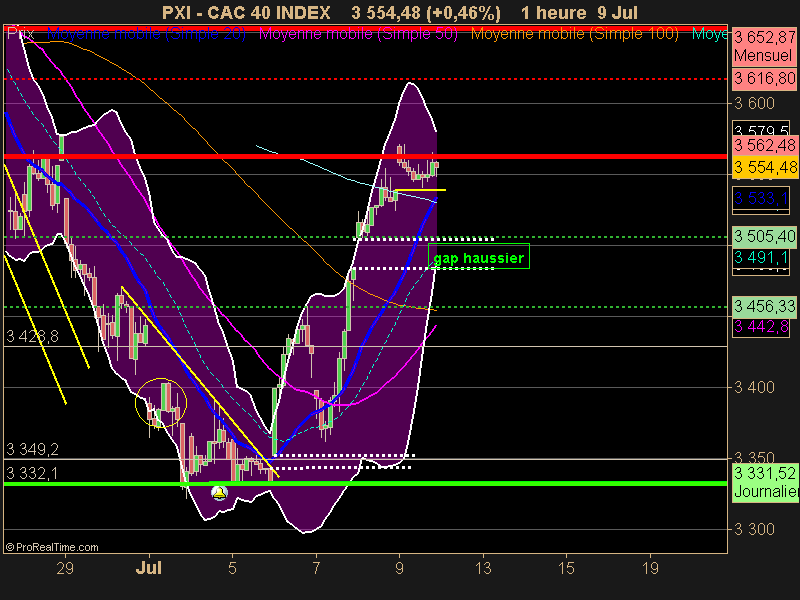Select the '3 456,33' green price label
This screenshot has width=800, height=600.
(764, 307)
